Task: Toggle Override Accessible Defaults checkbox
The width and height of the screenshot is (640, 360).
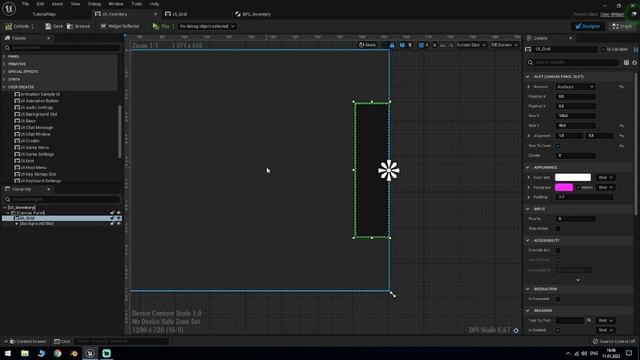Action: click(x=558, y=250)
